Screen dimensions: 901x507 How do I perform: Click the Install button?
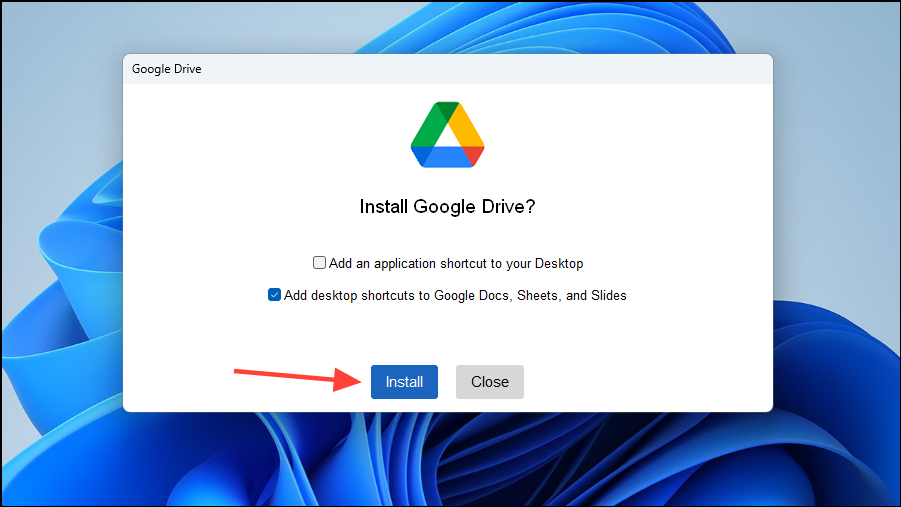(404, 382)
